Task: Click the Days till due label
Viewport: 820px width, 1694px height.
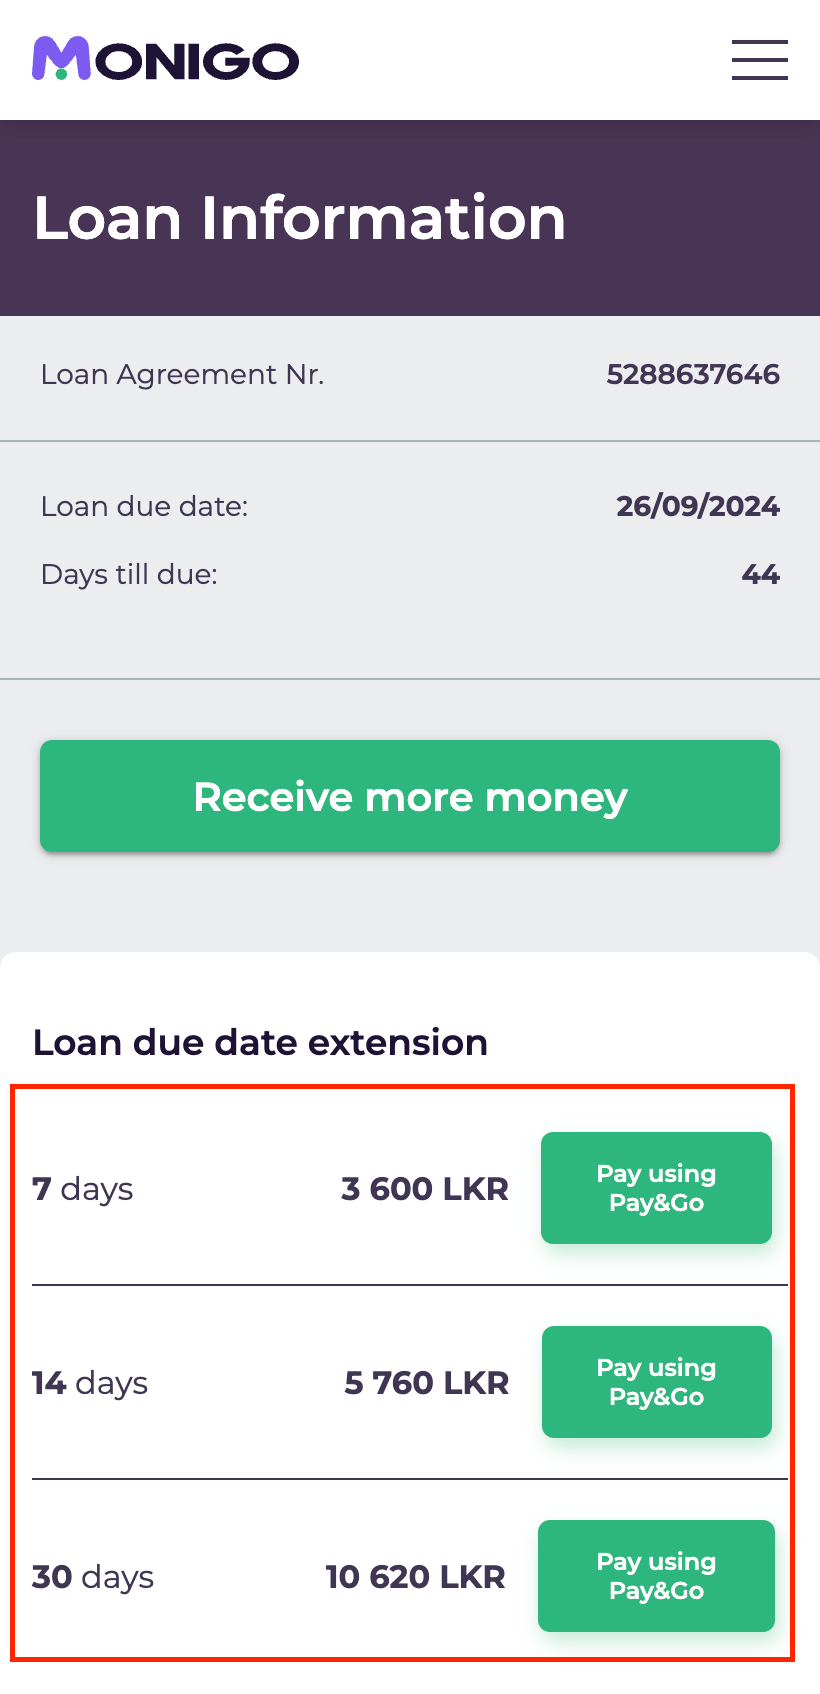Action: point(129,575)
